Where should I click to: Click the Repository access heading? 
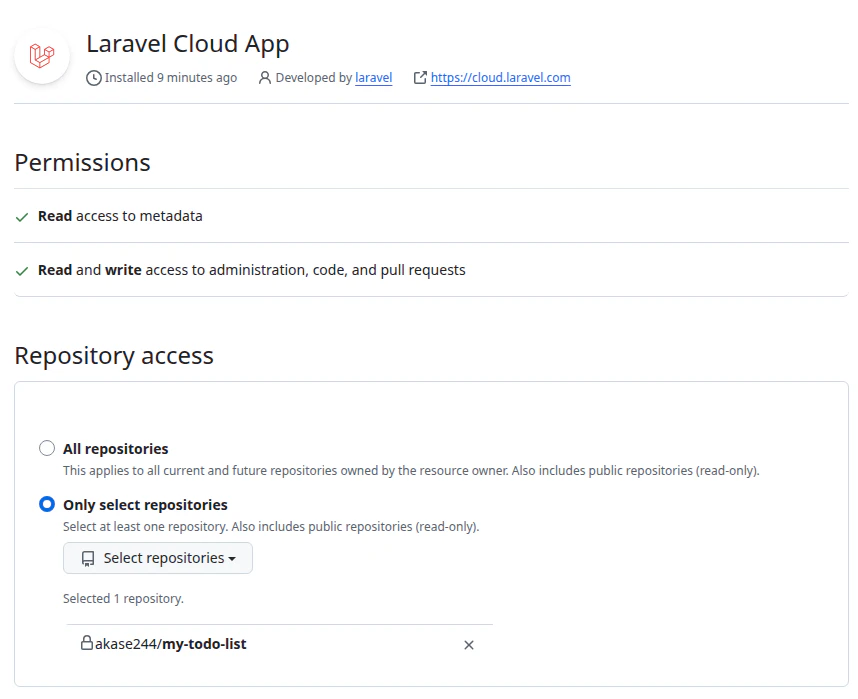pos(114,356)
